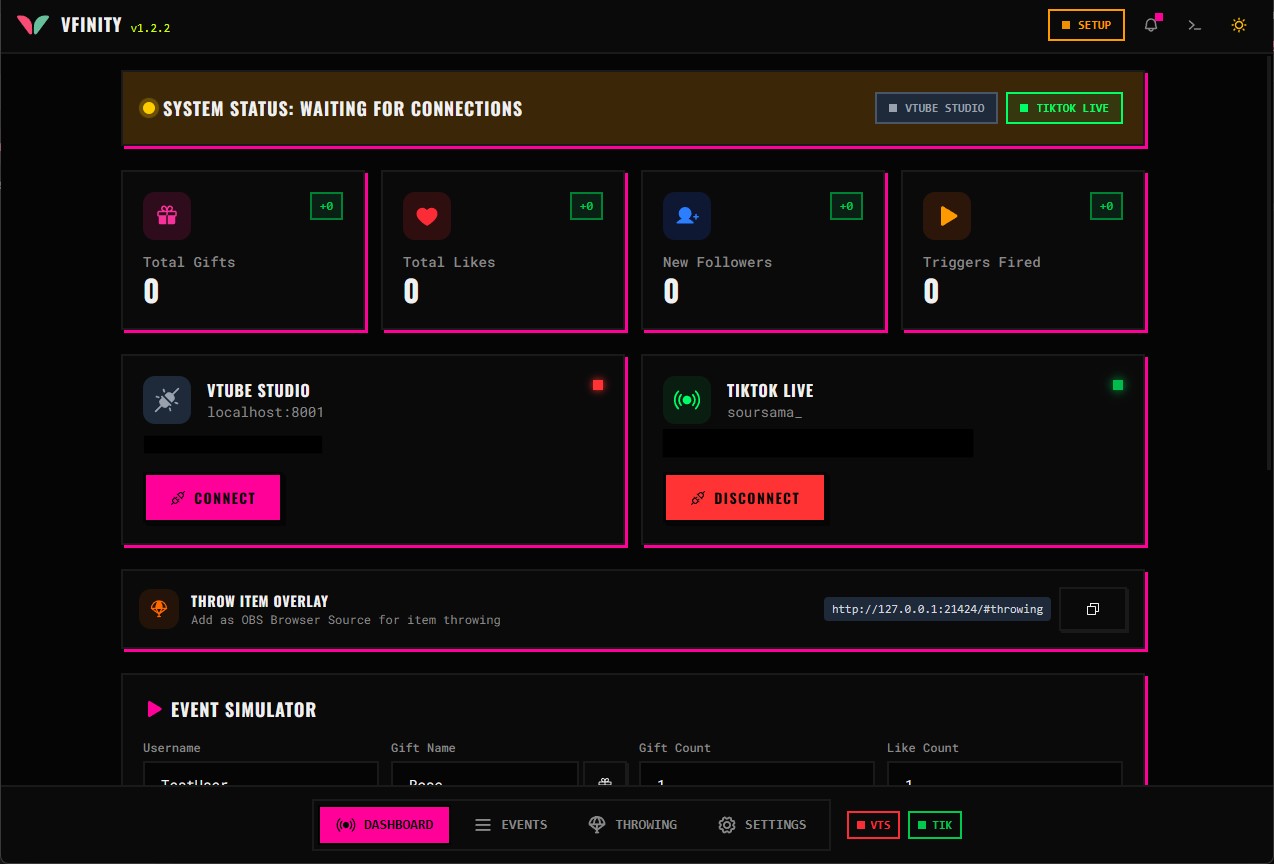
Task: Click the VFinity logo icon
Action: 32,25
